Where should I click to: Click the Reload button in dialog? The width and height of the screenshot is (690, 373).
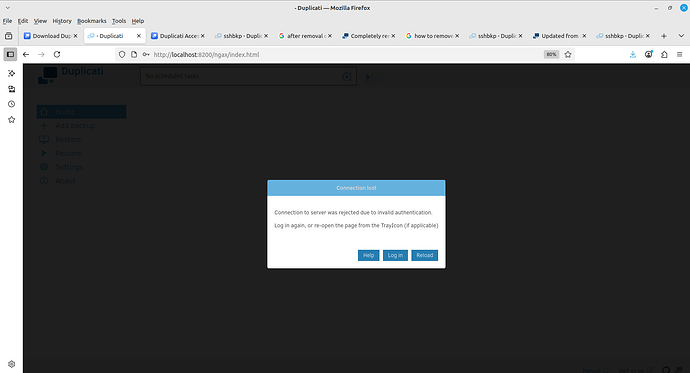[425, 256]
